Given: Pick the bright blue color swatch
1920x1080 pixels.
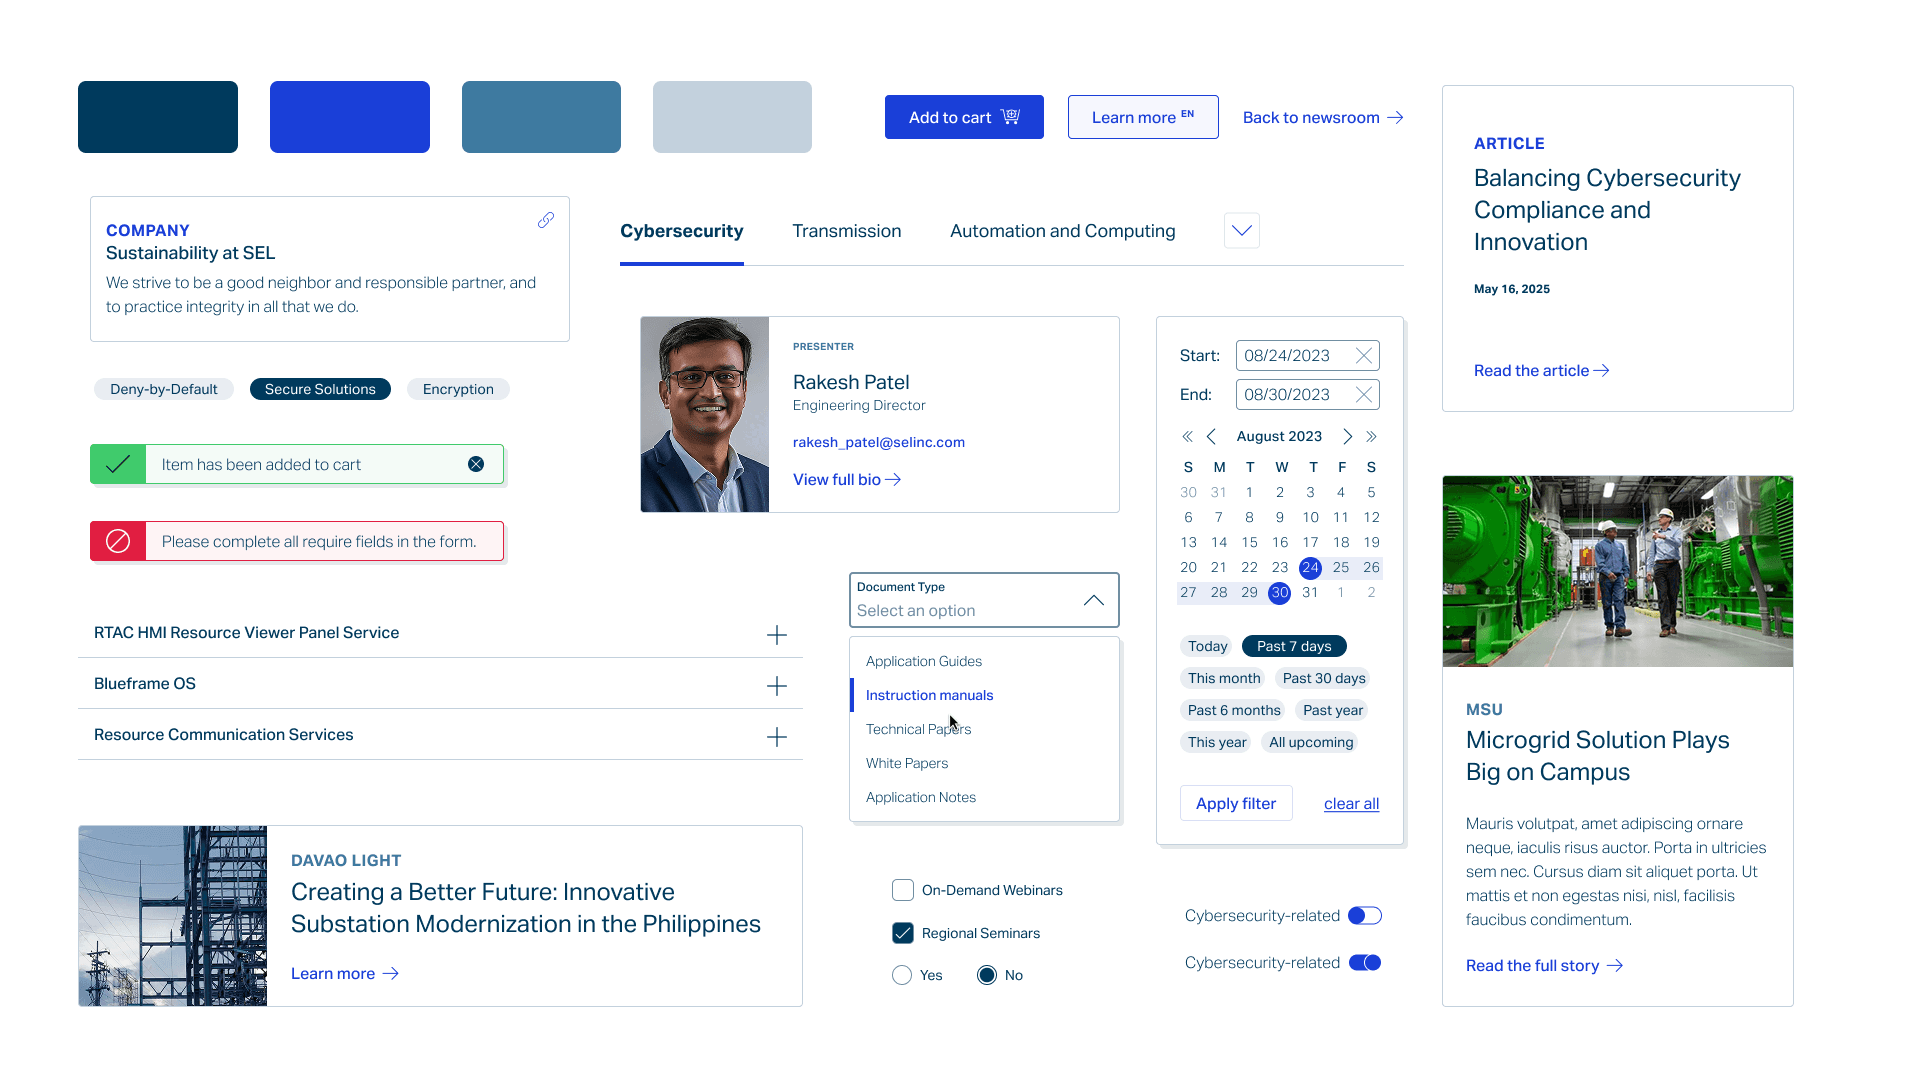Looking at the screenshot, I should click(349, 117).
